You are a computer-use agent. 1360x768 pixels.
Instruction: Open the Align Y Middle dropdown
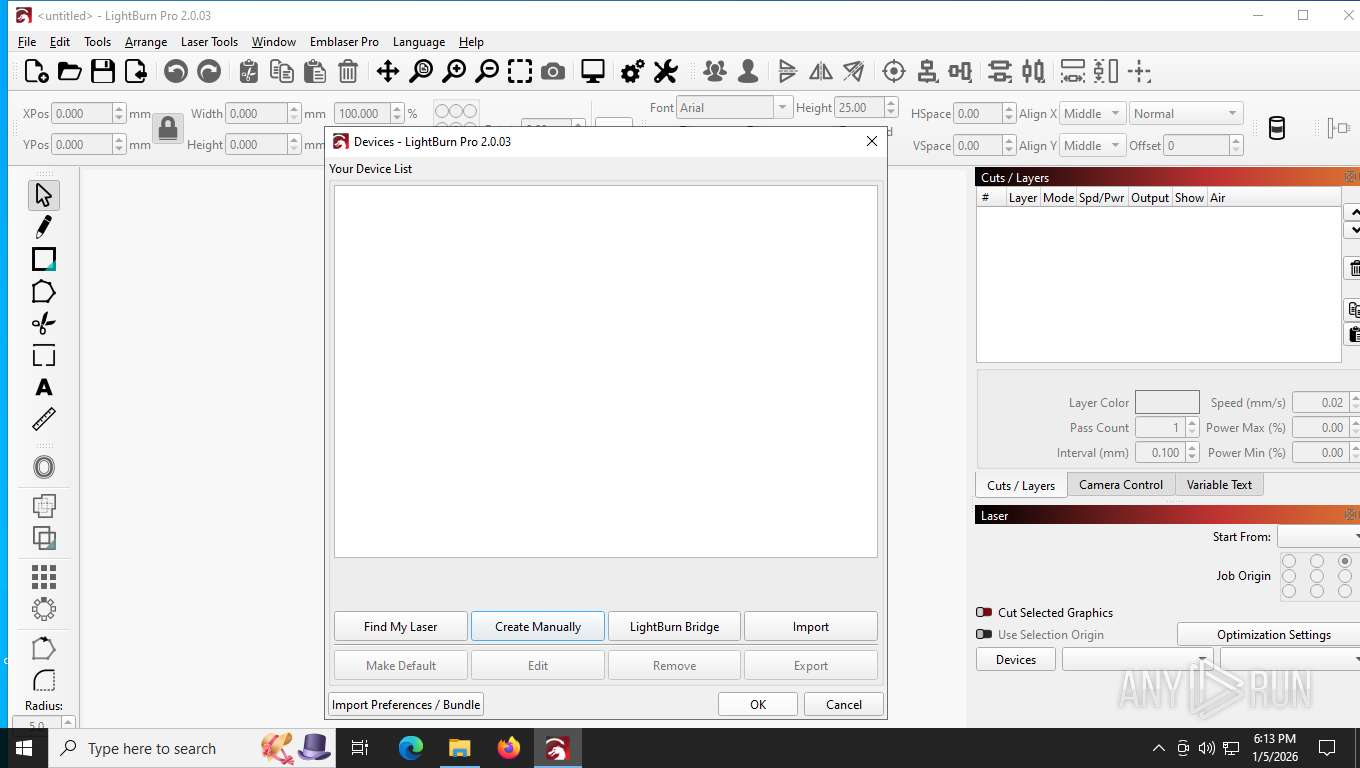[x=1092, y=146]
